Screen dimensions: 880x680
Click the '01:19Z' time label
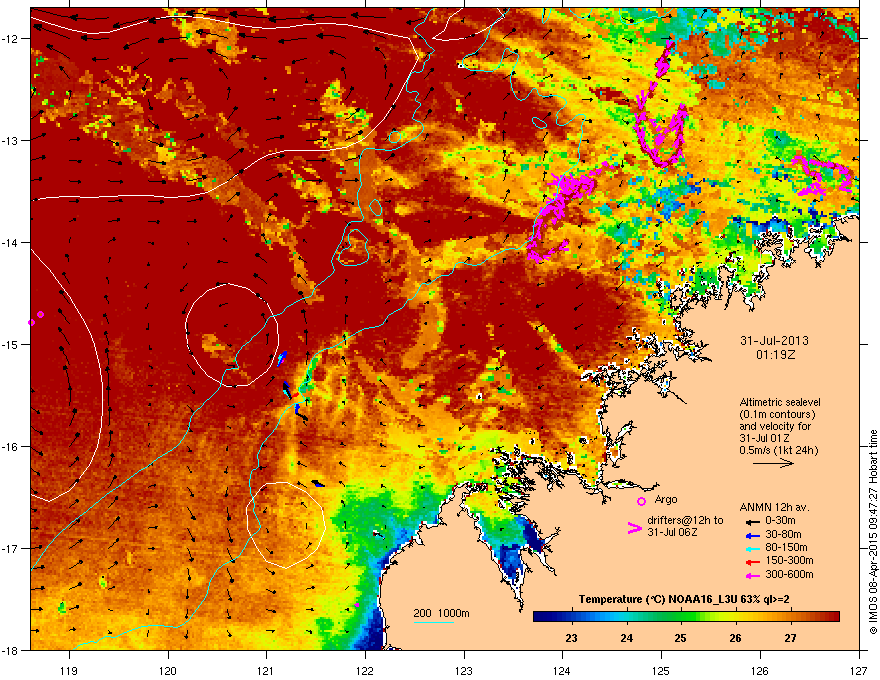(776, 355)
